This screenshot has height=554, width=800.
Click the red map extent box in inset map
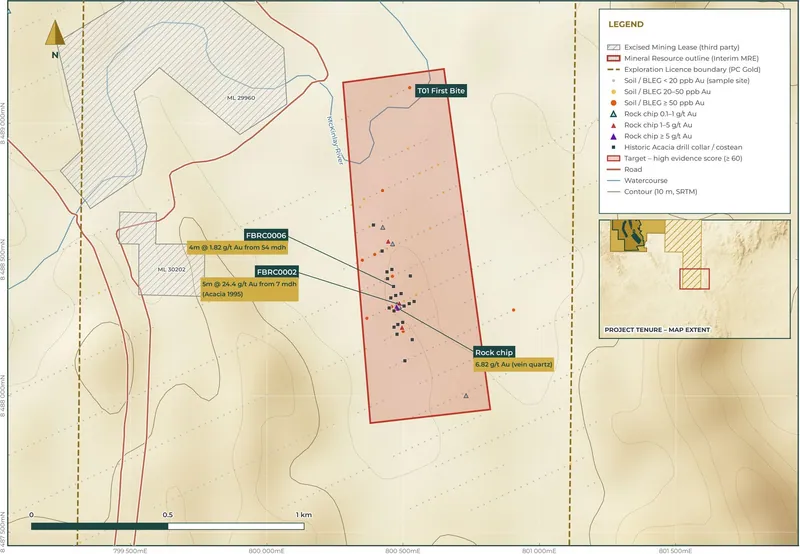[694, 279]
